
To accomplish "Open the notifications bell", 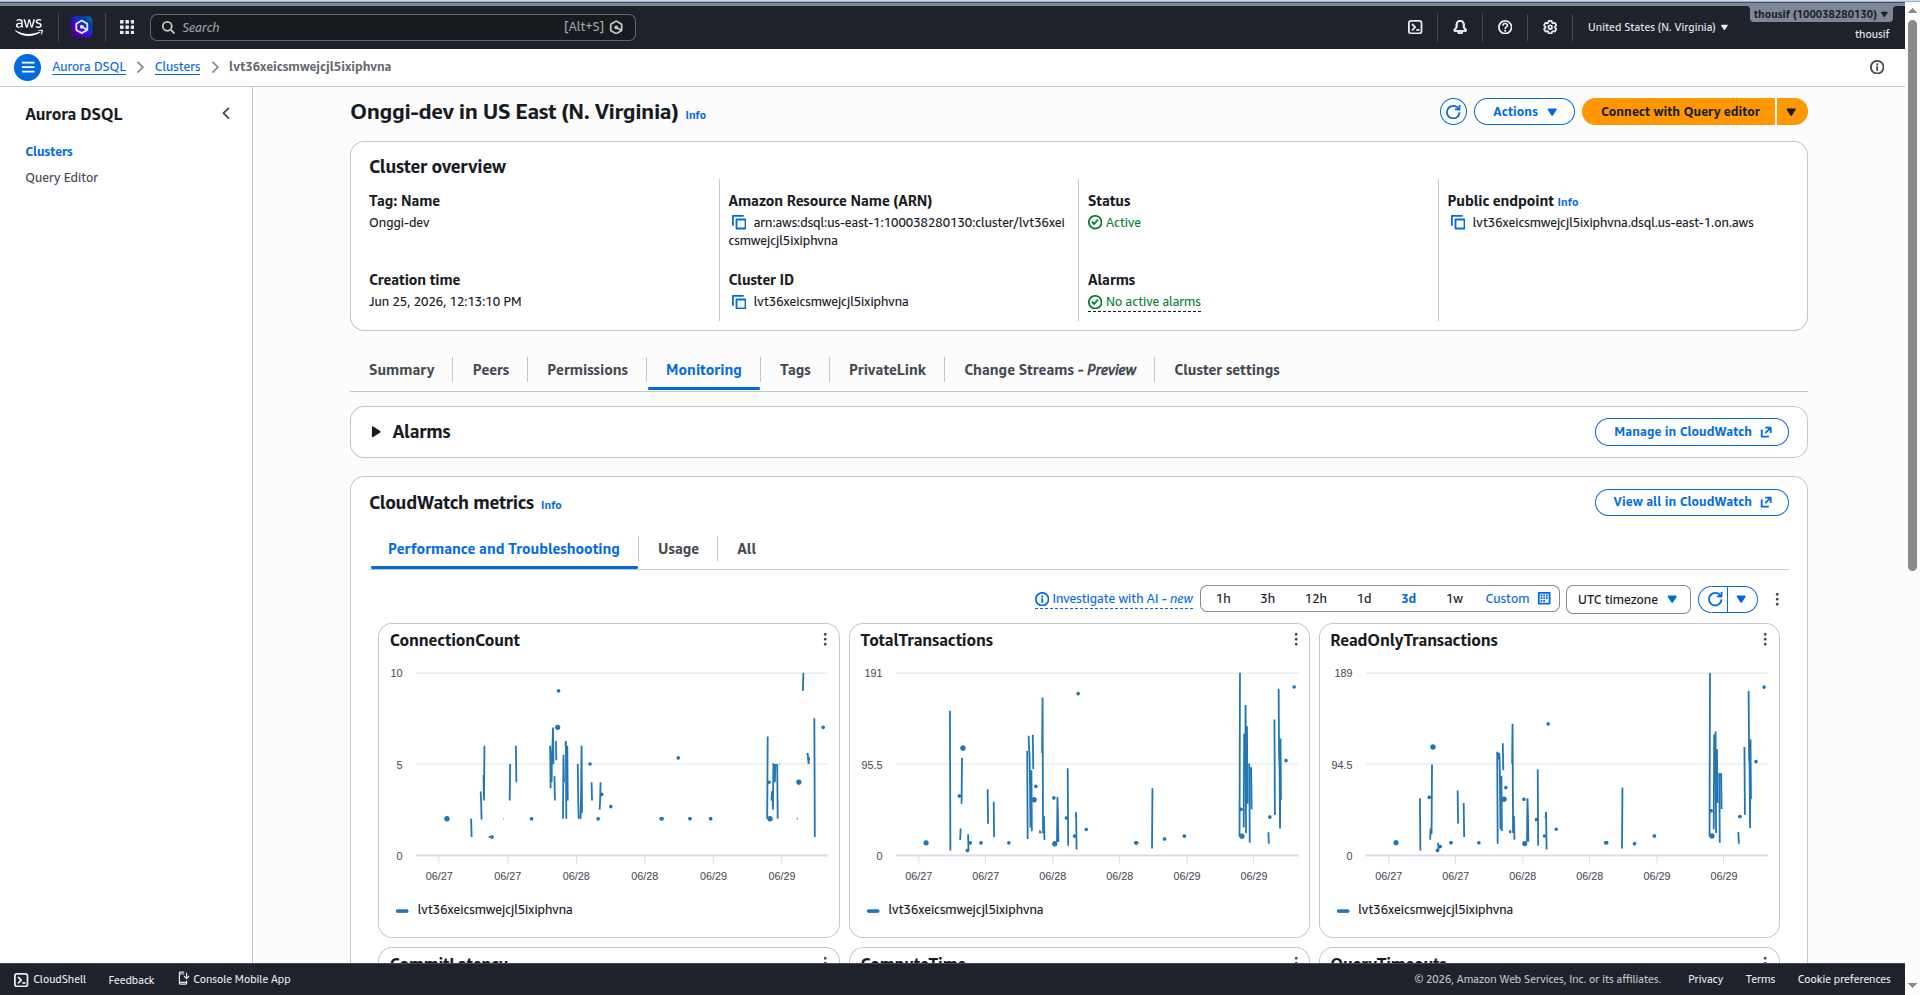I will point(1460,27).
